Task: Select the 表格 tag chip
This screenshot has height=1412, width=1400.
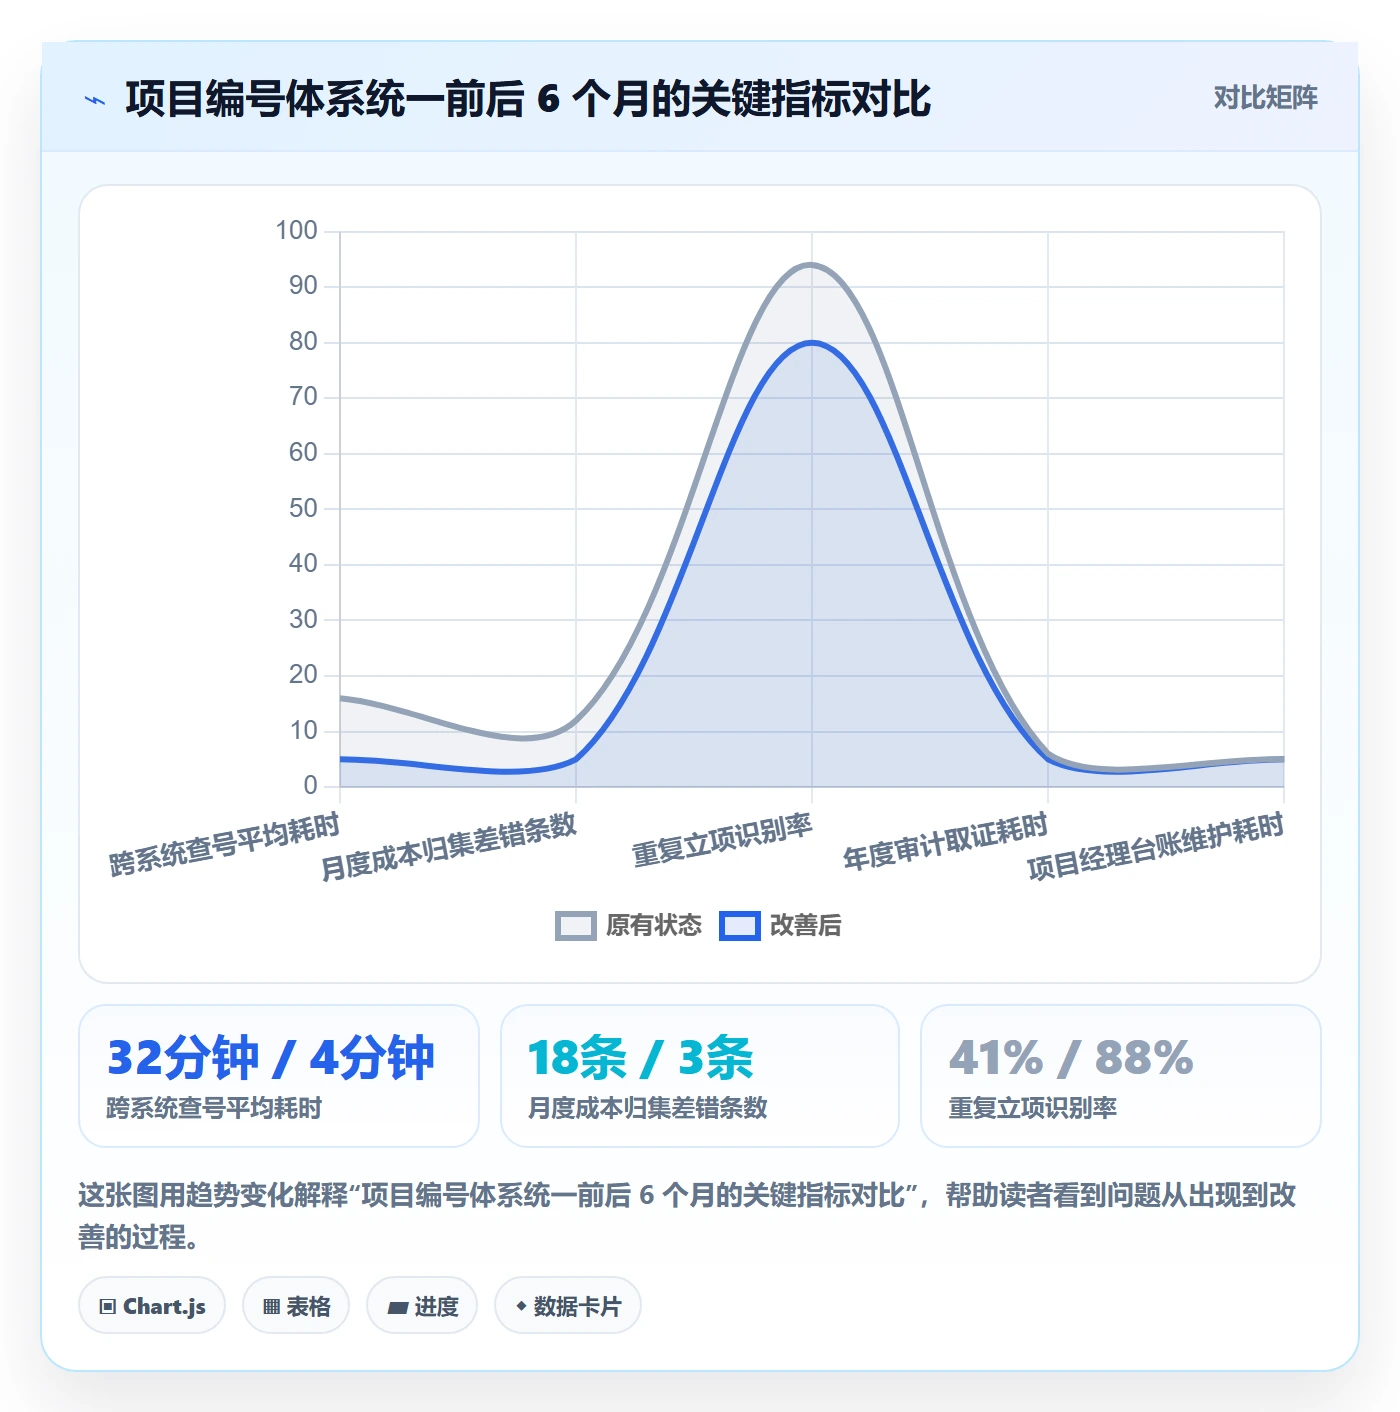Action: point(296,1306)
